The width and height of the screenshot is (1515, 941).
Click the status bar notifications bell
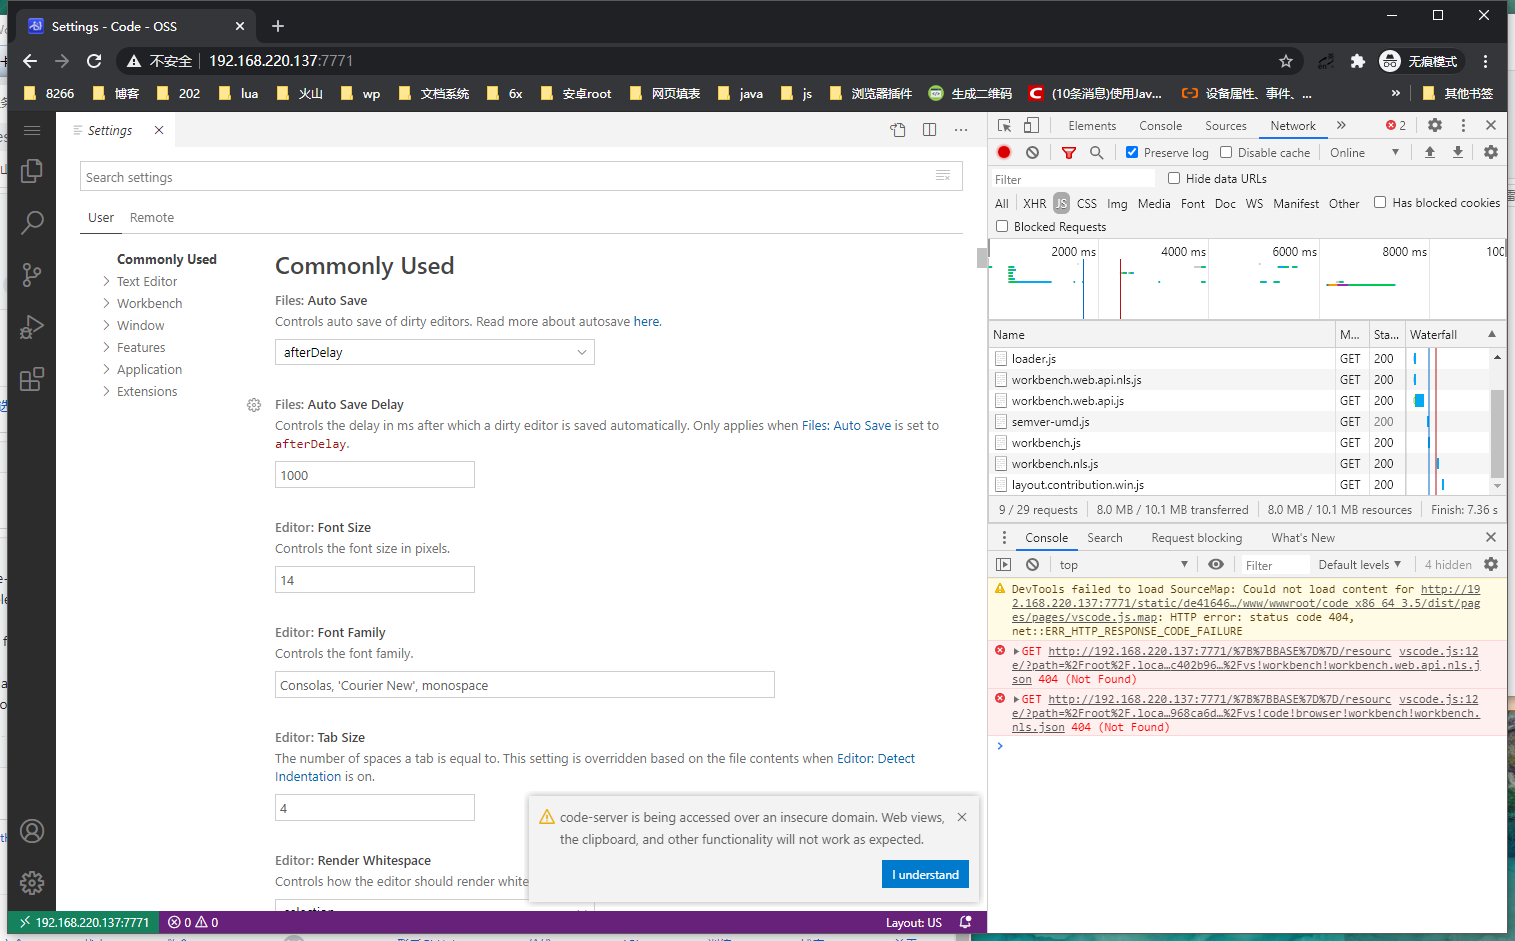tap(965, 922)
